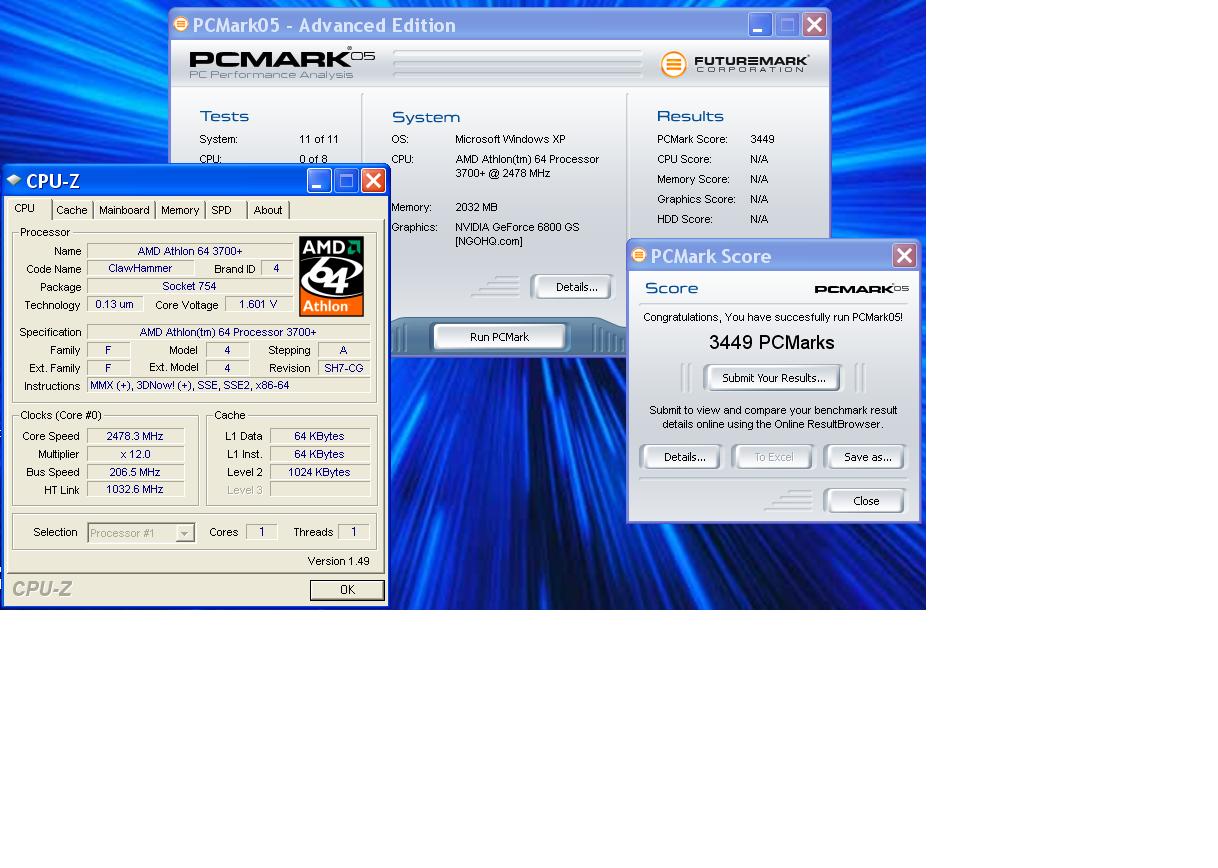Click the 3449 PCMarks score text

pyautogui.click(x=771, y=343)
